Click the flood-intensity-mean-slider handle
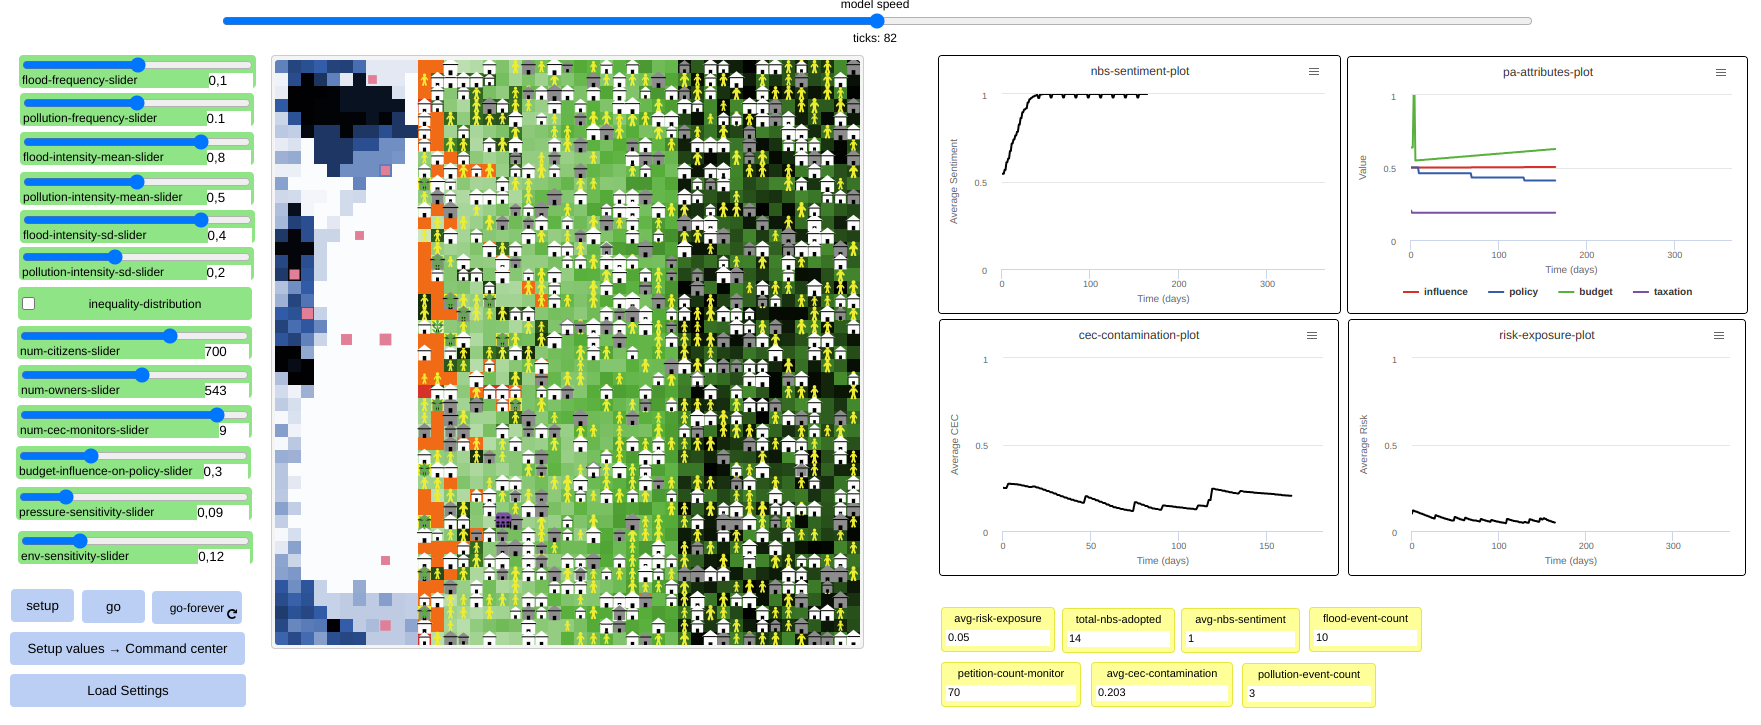1761x725 pixels. pyautogui.click(x=201, y=142)
